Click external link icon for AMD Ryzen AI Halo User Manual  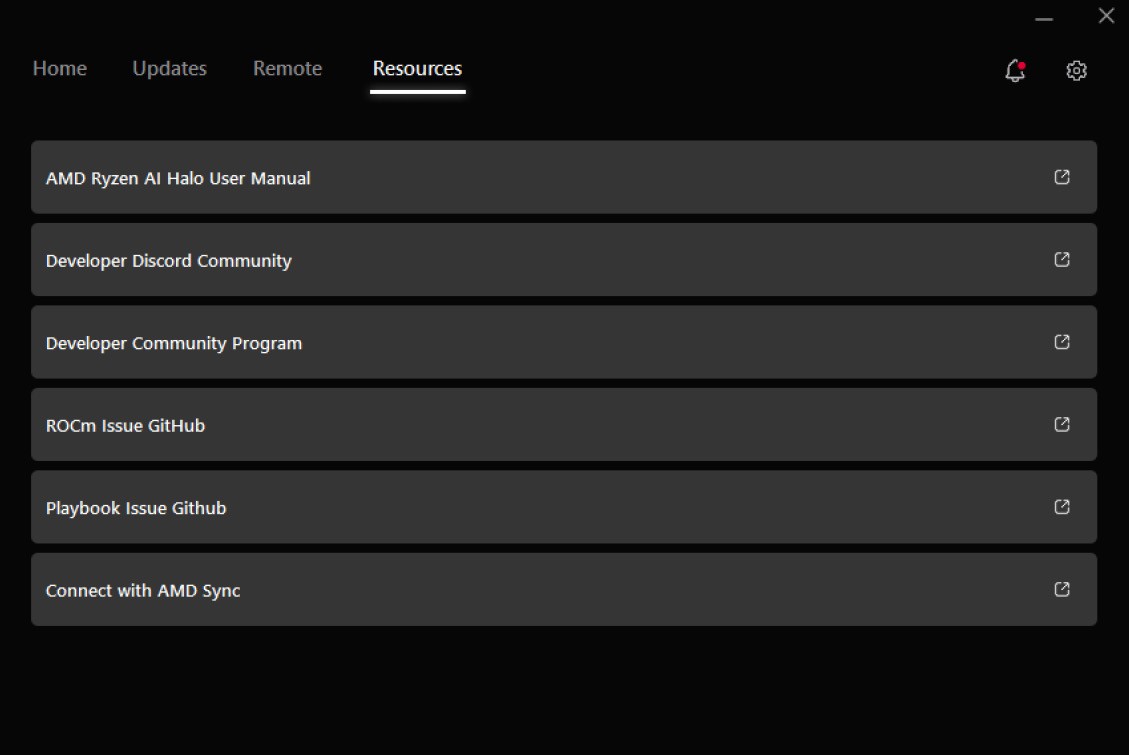tap(1062, 177)
